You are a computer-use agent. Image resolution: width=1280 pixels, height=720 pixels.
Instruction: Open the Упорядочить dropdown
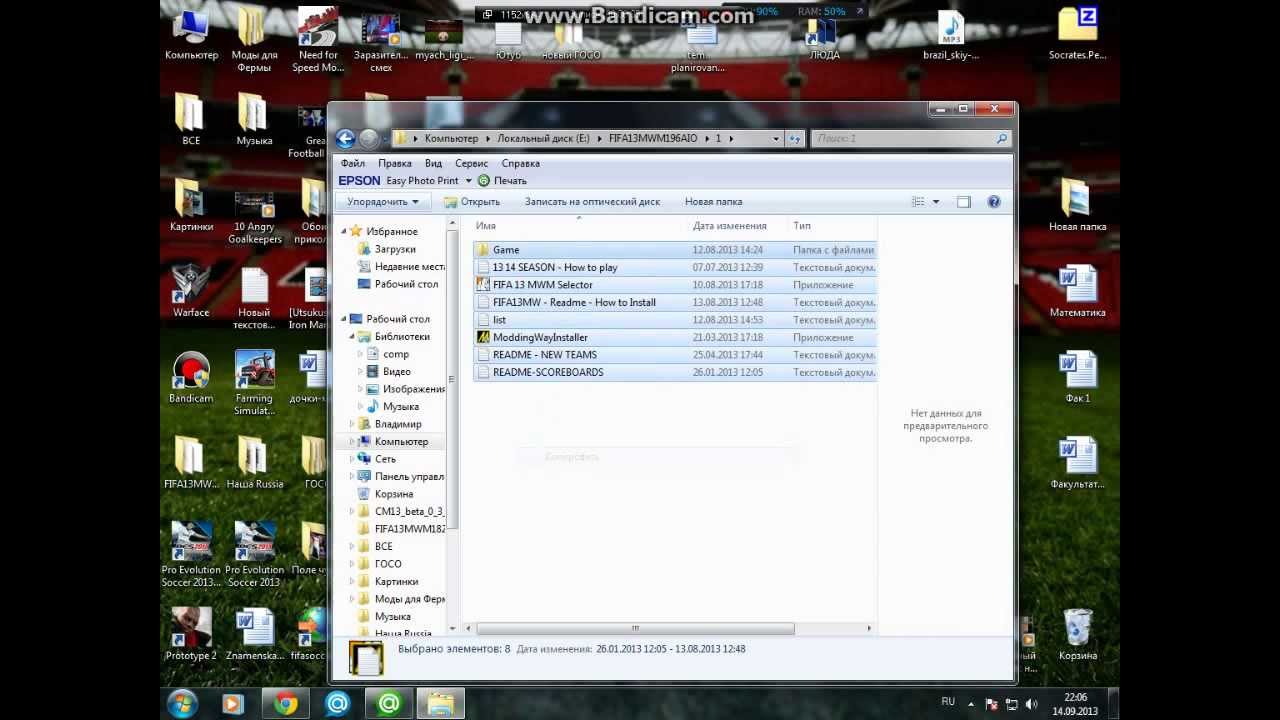[x=382, y=202]
